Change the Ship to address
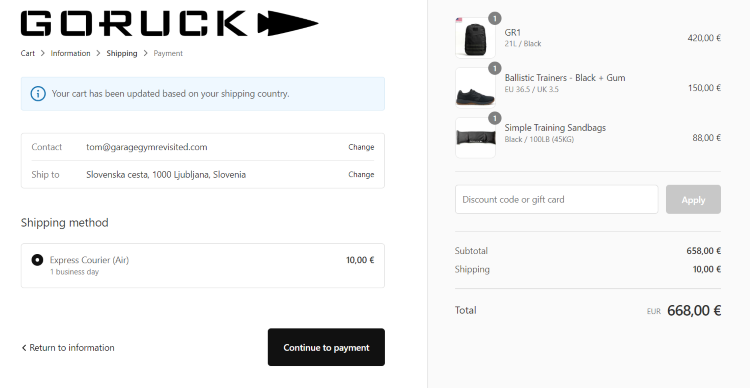This screenshot has height=388, width=750. pyautogui.click(x=361, y=175)
